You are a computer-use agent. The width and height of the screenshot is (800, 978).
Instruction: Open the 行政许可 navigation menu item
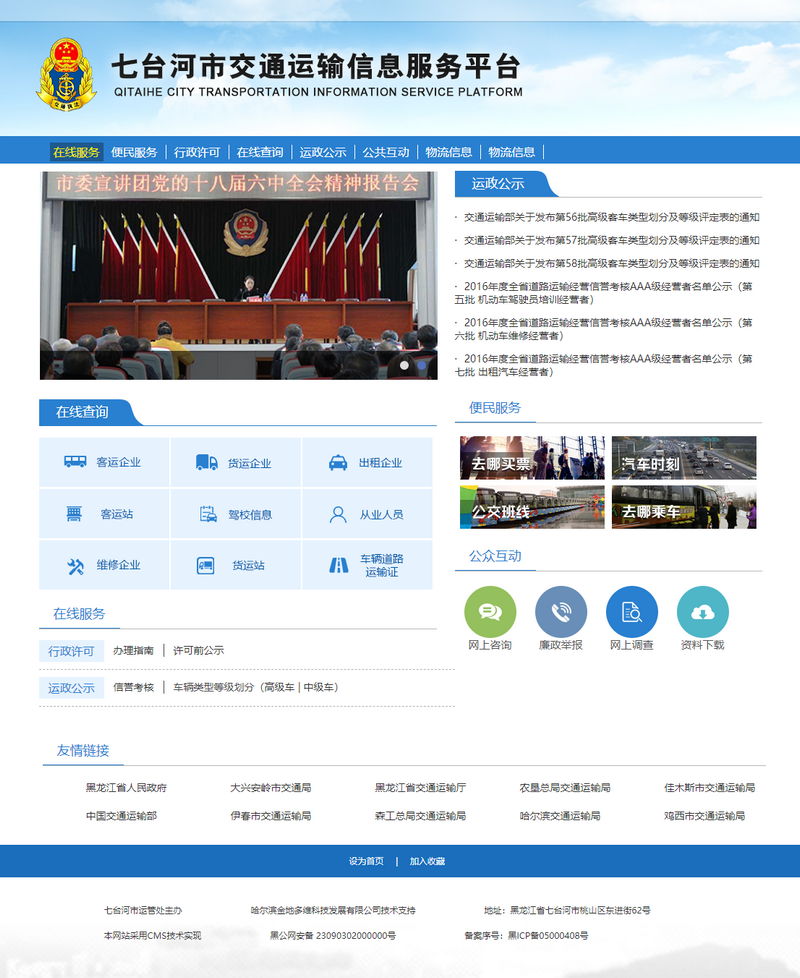pyautogui.click(x=197, y=152)
